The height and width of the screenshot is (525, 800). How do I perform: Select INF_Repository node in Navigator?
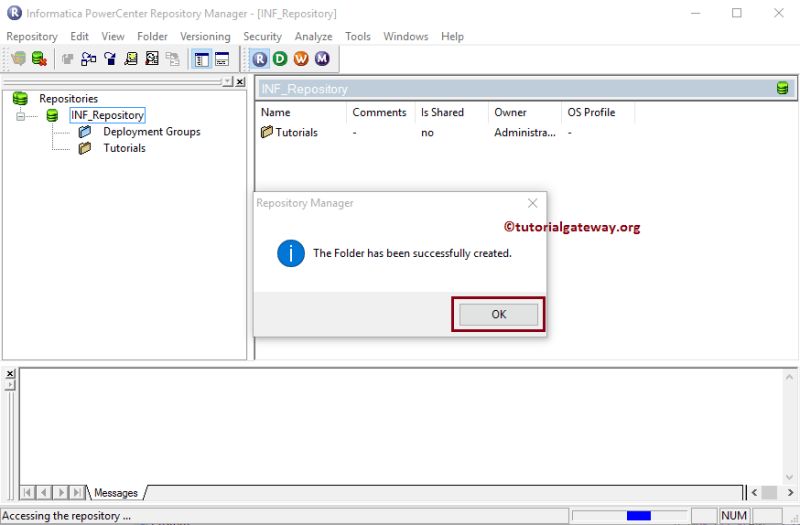(x=108, y=115)
